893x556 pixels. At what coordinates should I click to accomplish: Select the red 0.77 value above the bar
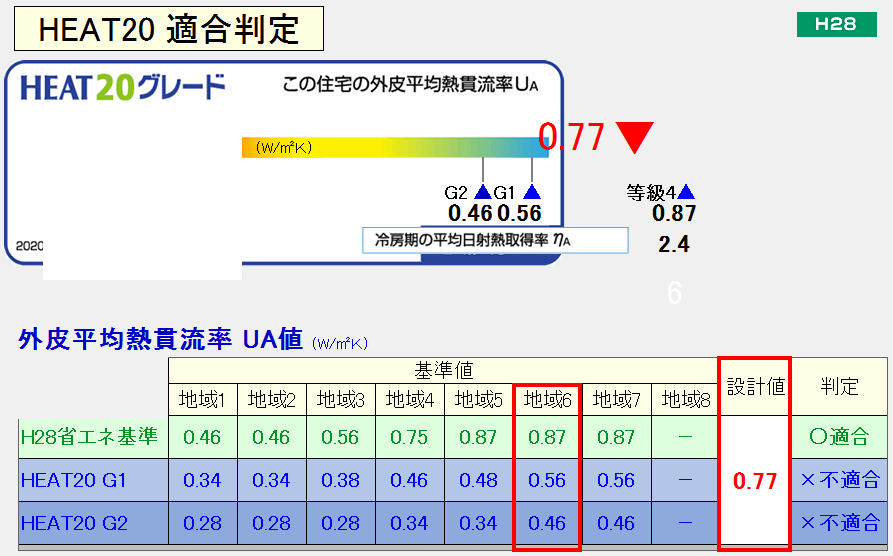point(571,137)
